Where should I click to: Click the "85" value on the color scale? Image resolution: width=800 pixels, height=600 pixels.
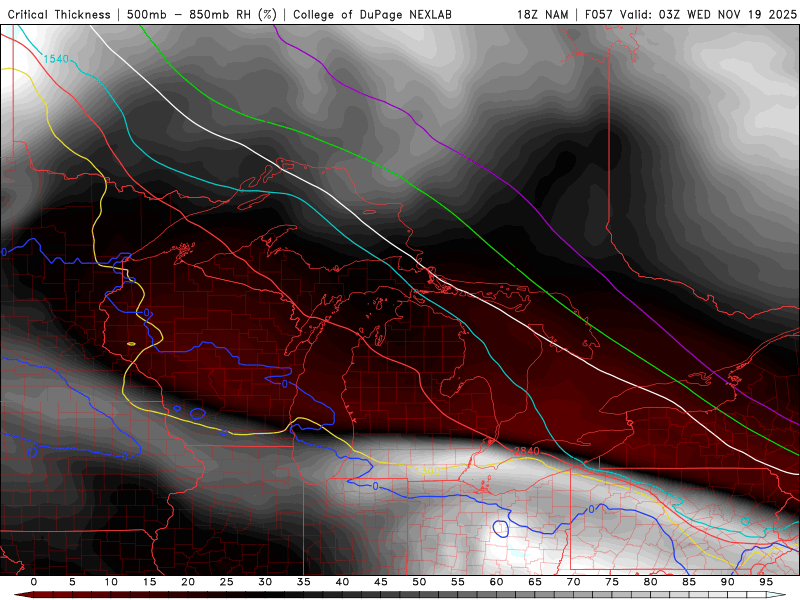click(689, 582)
